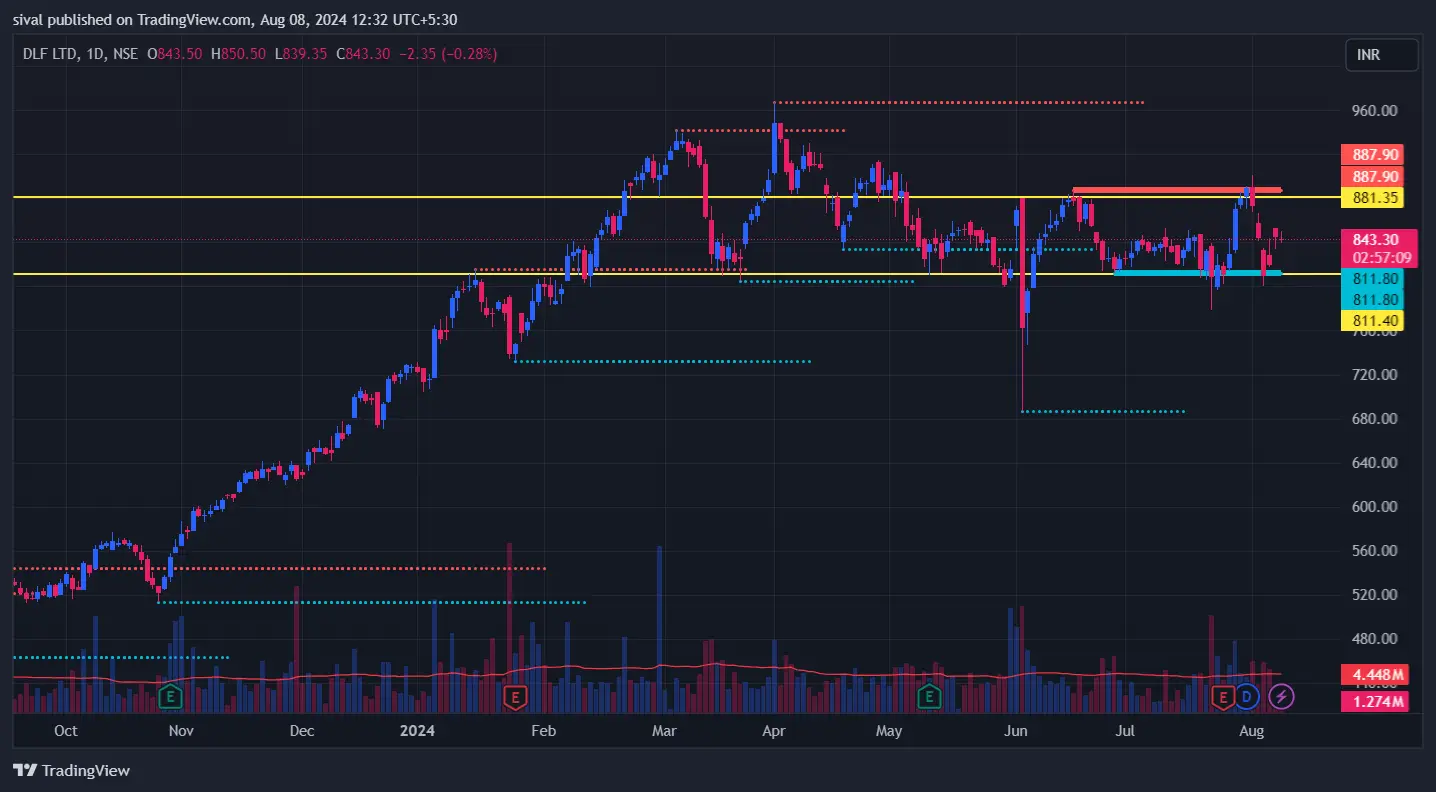Image resolution: width=1436 pixels, height=792 pixels.
Task: Click the 960.00 price axis label
Action: (1374, 110)
